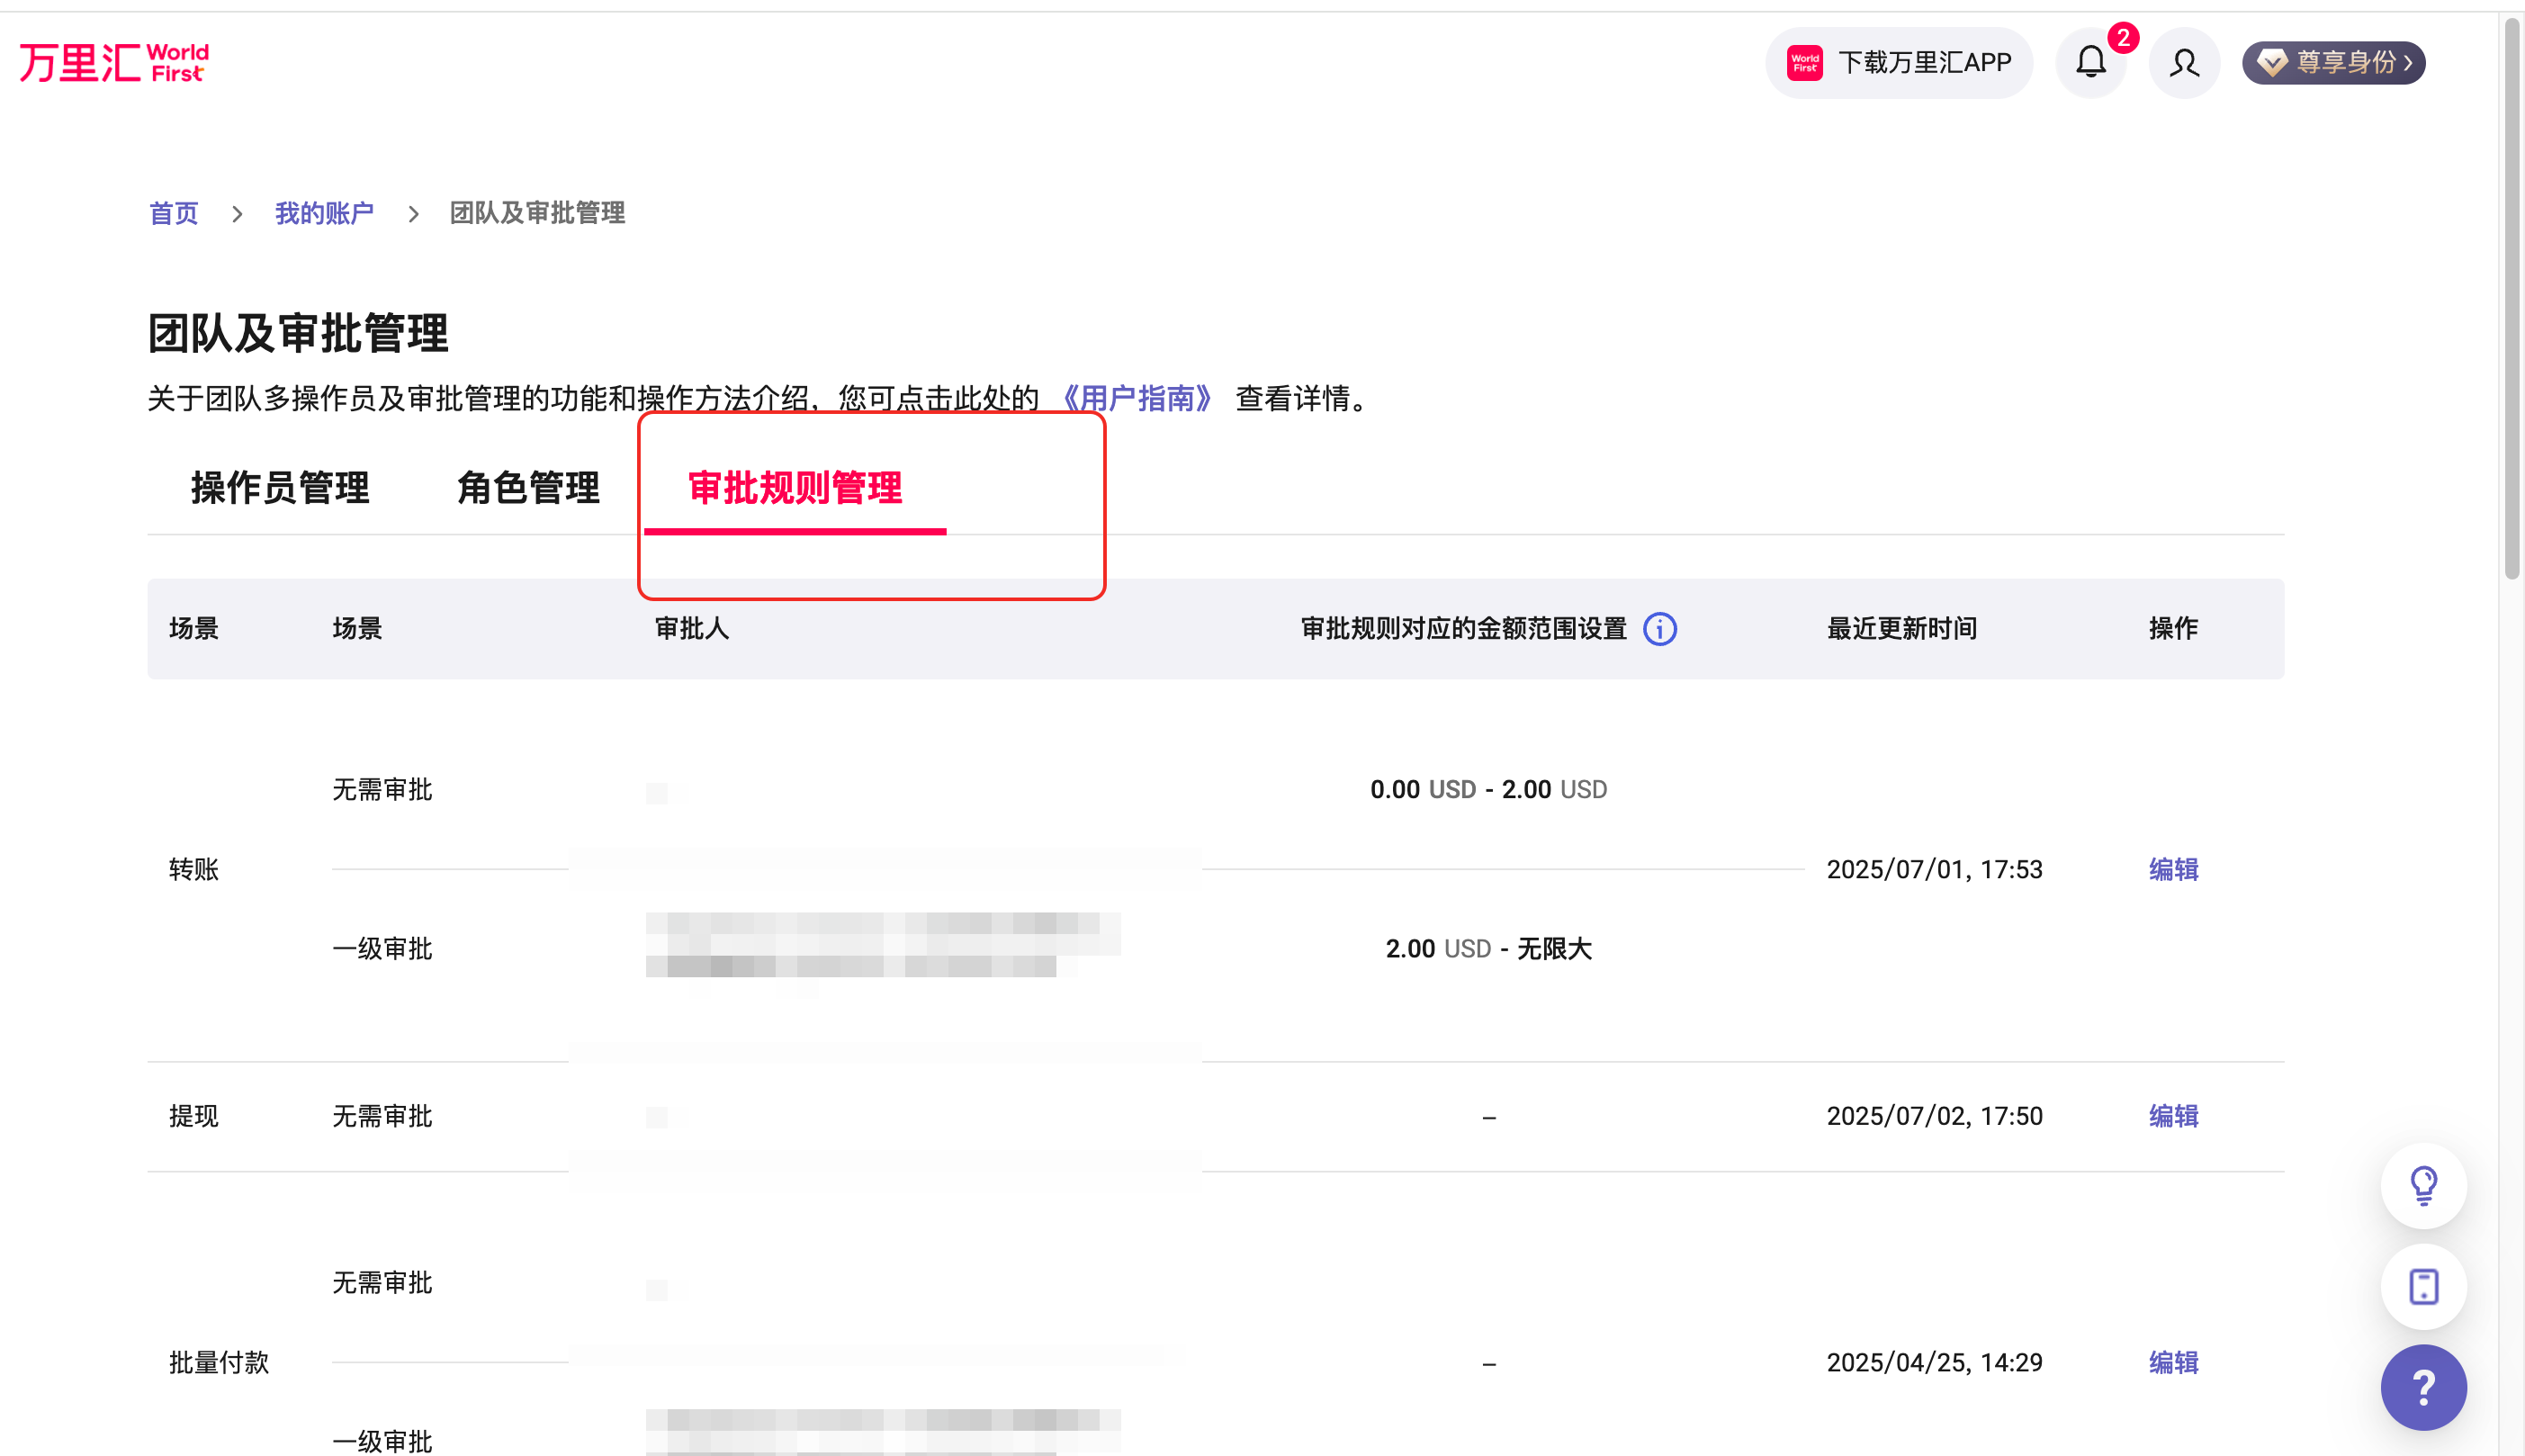Image resolution: width=2525 pixels, height=1456 pixels.
Task: Click the WorldFirst app icon in download button
Action: 1805,63
